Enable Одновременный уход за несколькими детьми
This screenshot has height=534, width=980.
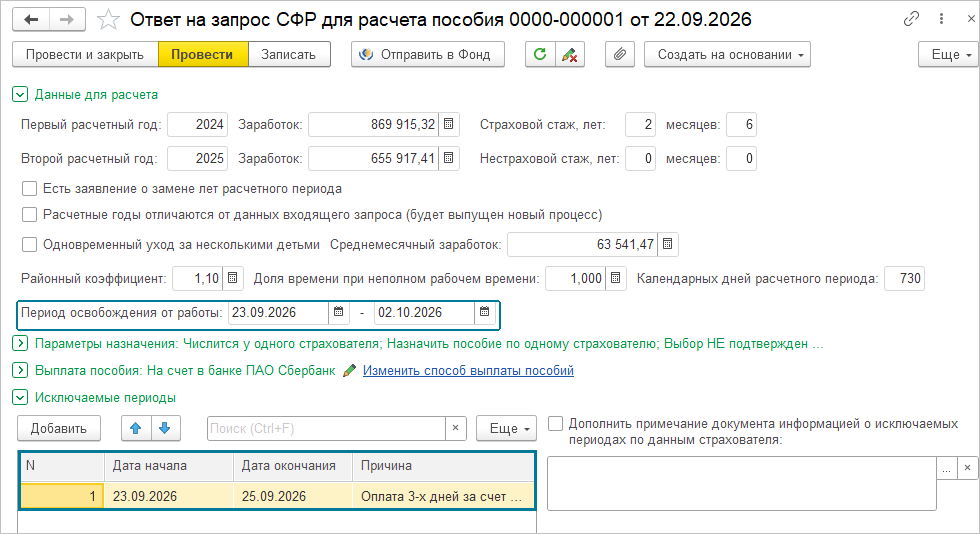coord(29,244)
